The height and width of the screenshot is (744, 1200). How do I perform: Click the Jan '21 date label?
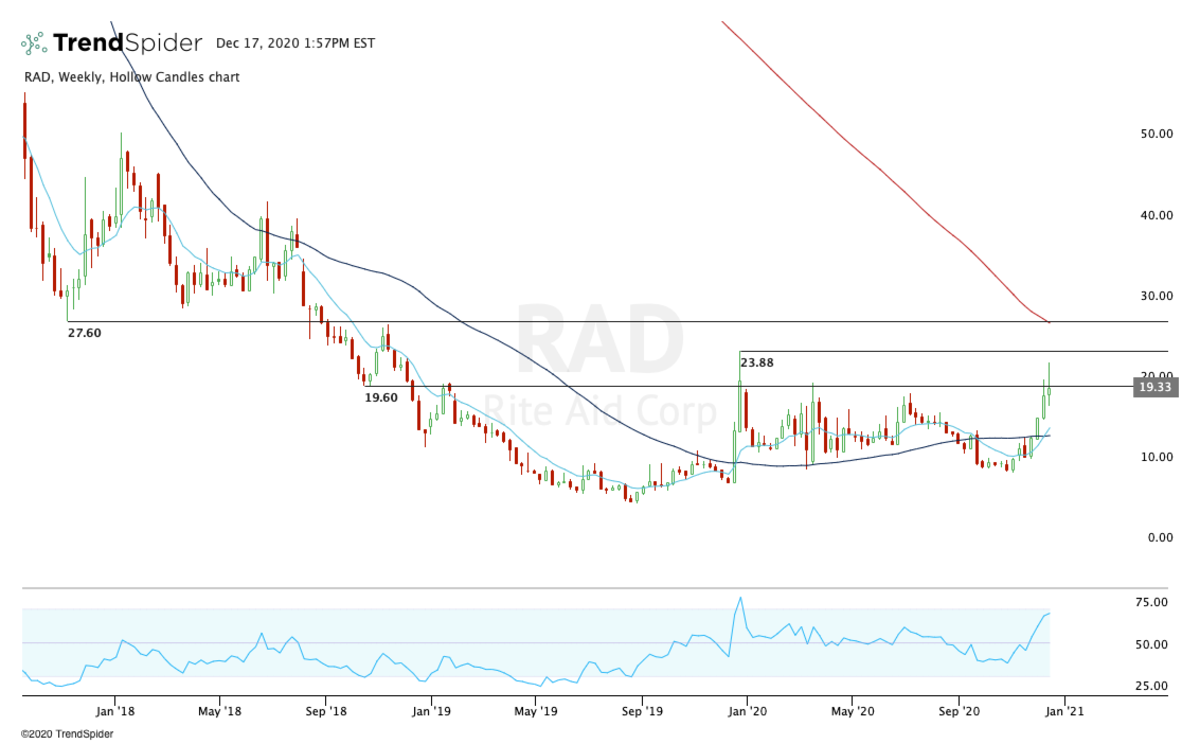coord(1063,711)
